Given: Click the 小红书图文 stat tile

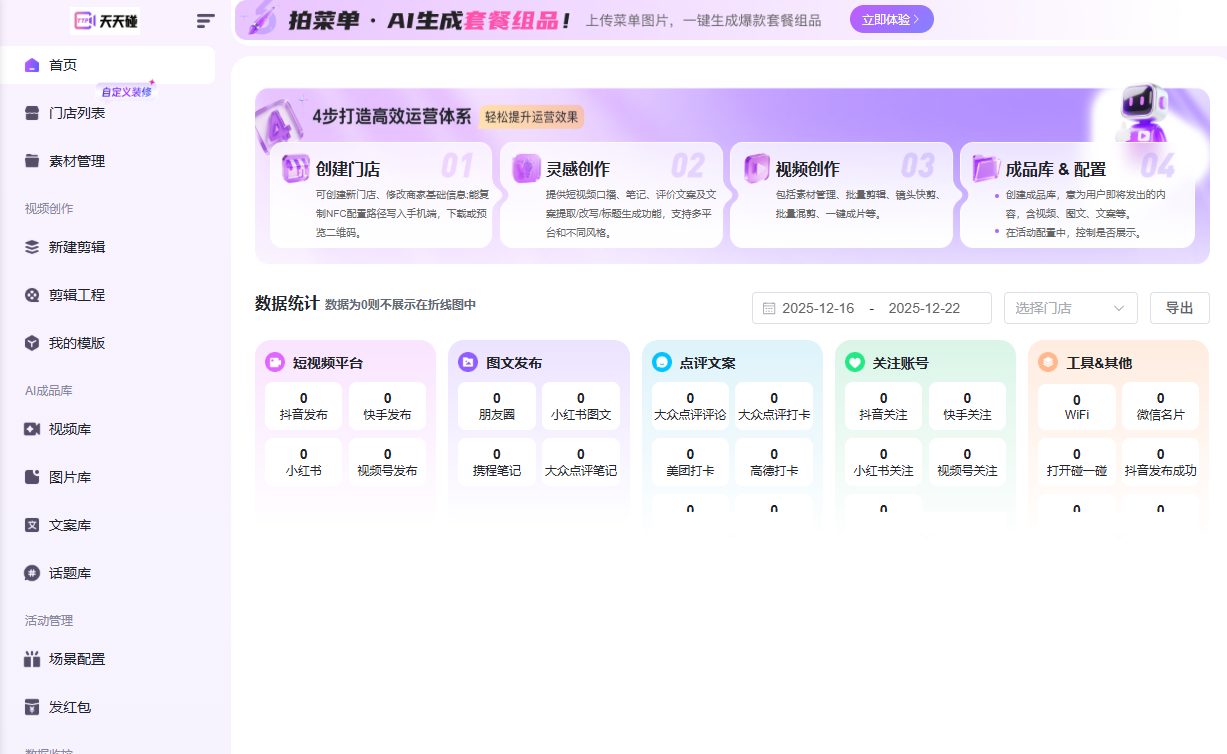Looking at the screenshot, I should (x=581, y=406).
